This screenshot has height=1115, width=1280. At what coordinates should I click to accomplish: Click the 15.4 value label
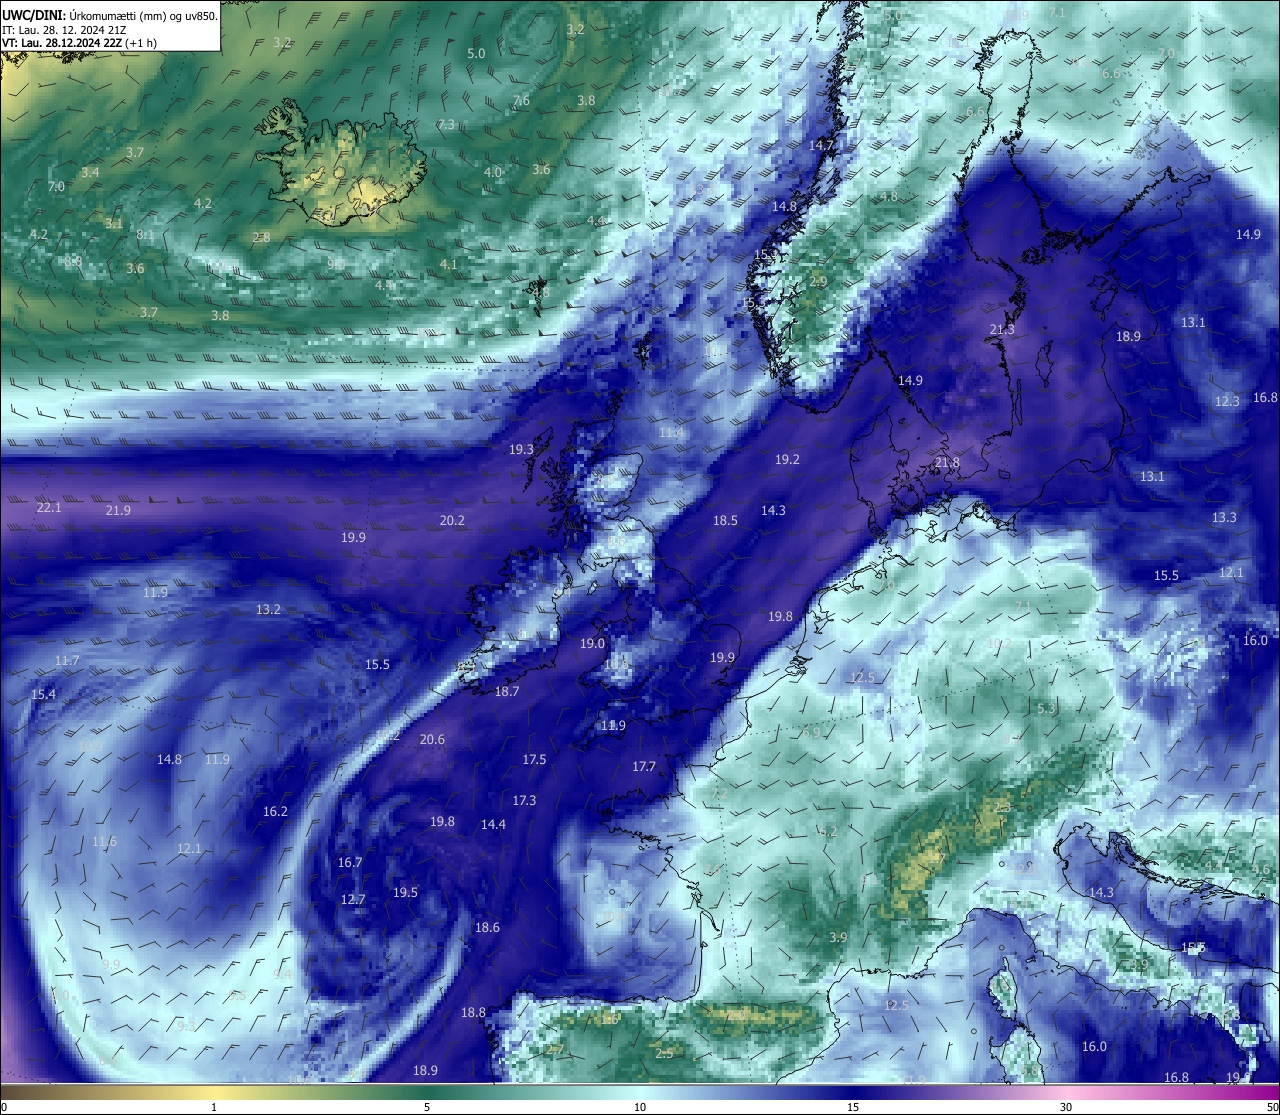pyautogui.click(x=44, y=695)
